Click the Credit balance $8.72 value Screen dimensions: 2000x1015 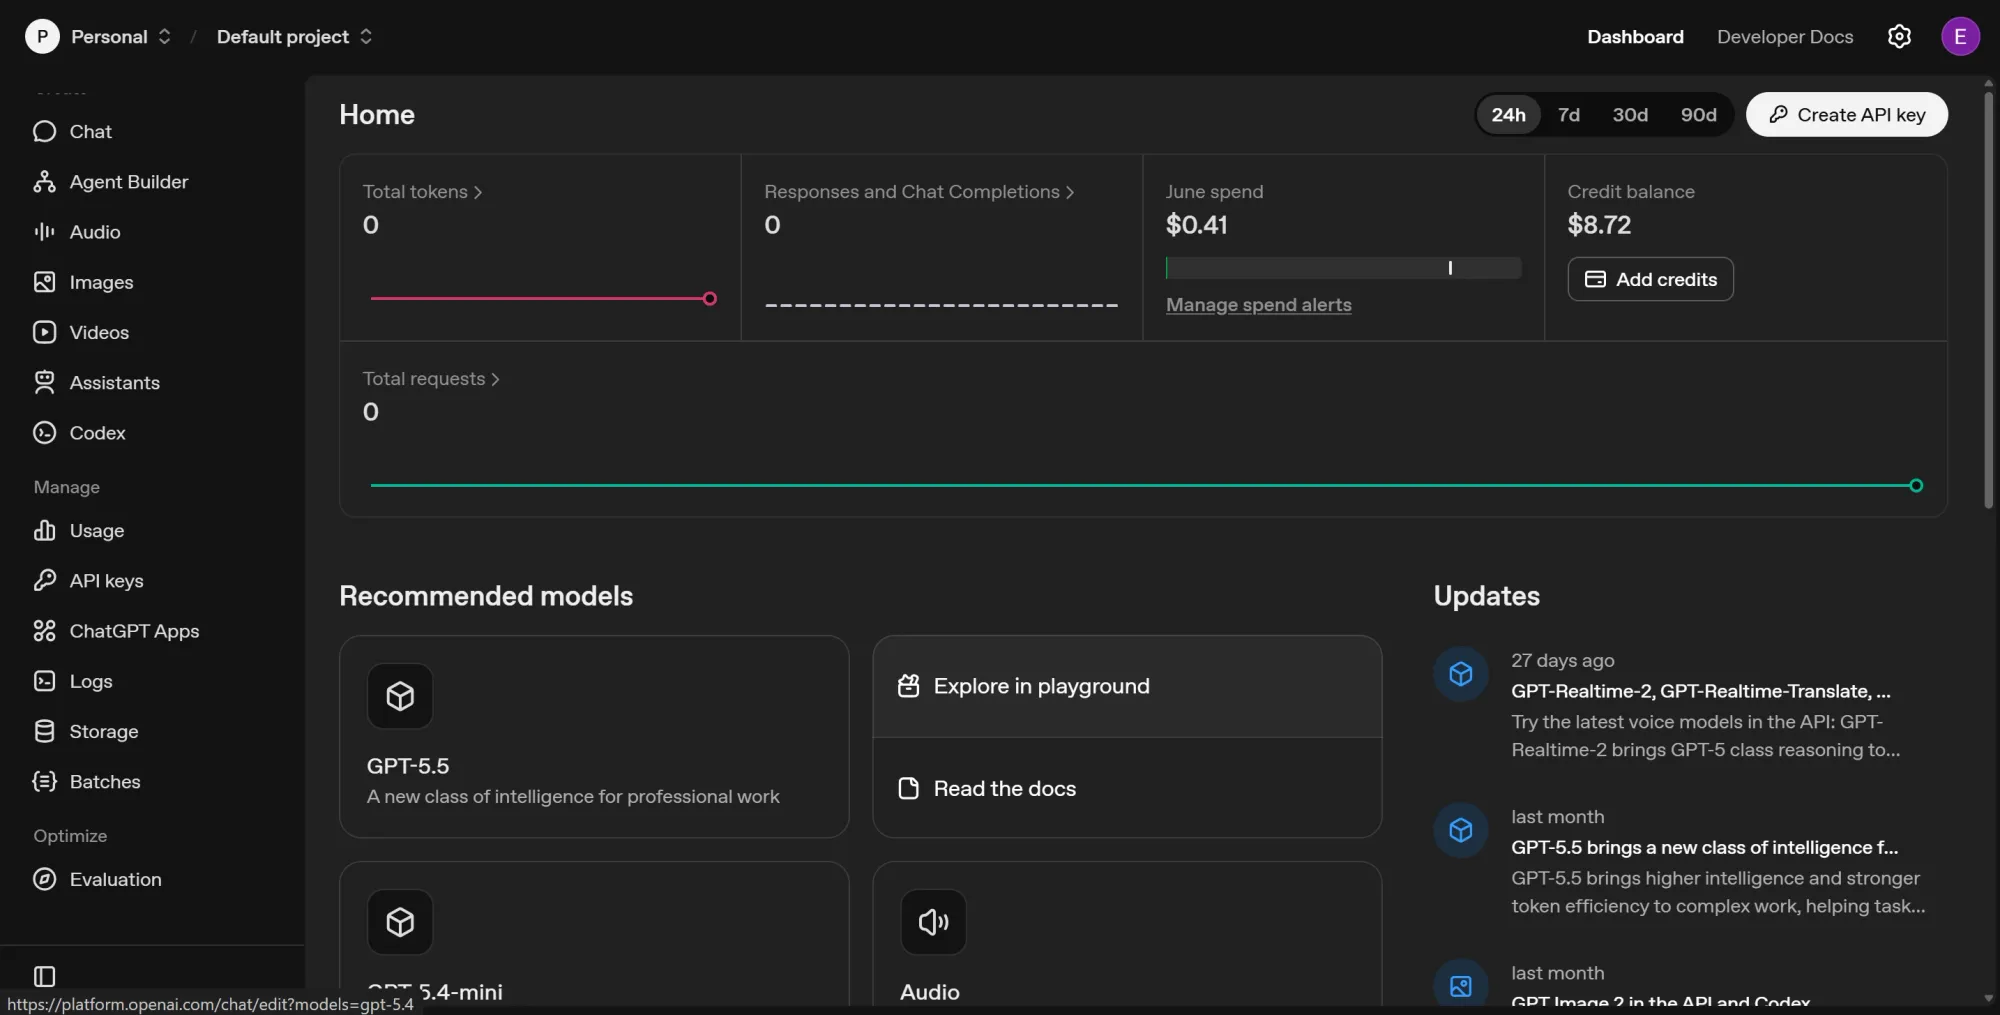[1599, 225]
